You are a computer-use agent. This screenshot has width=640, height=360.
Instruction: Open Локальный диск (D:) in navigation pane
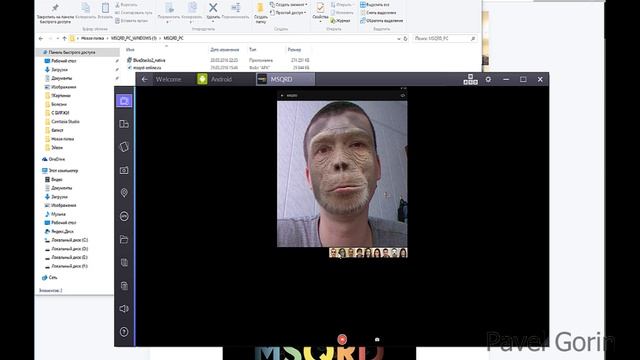pyautogui.click(x=69, y=249)
